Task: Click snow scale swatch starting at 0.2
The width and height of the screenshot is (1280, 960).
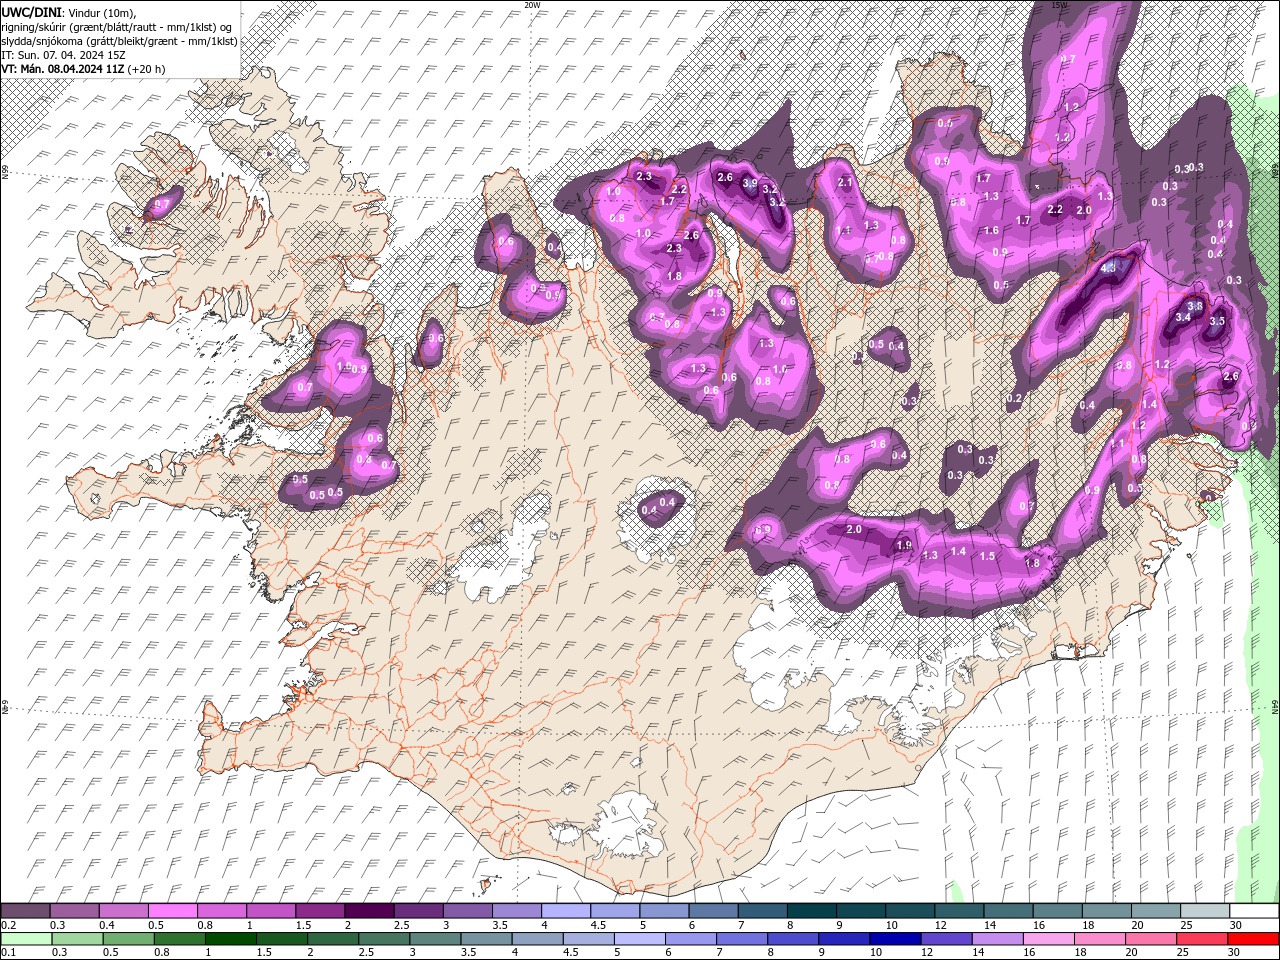Action: tap(25, 911)
